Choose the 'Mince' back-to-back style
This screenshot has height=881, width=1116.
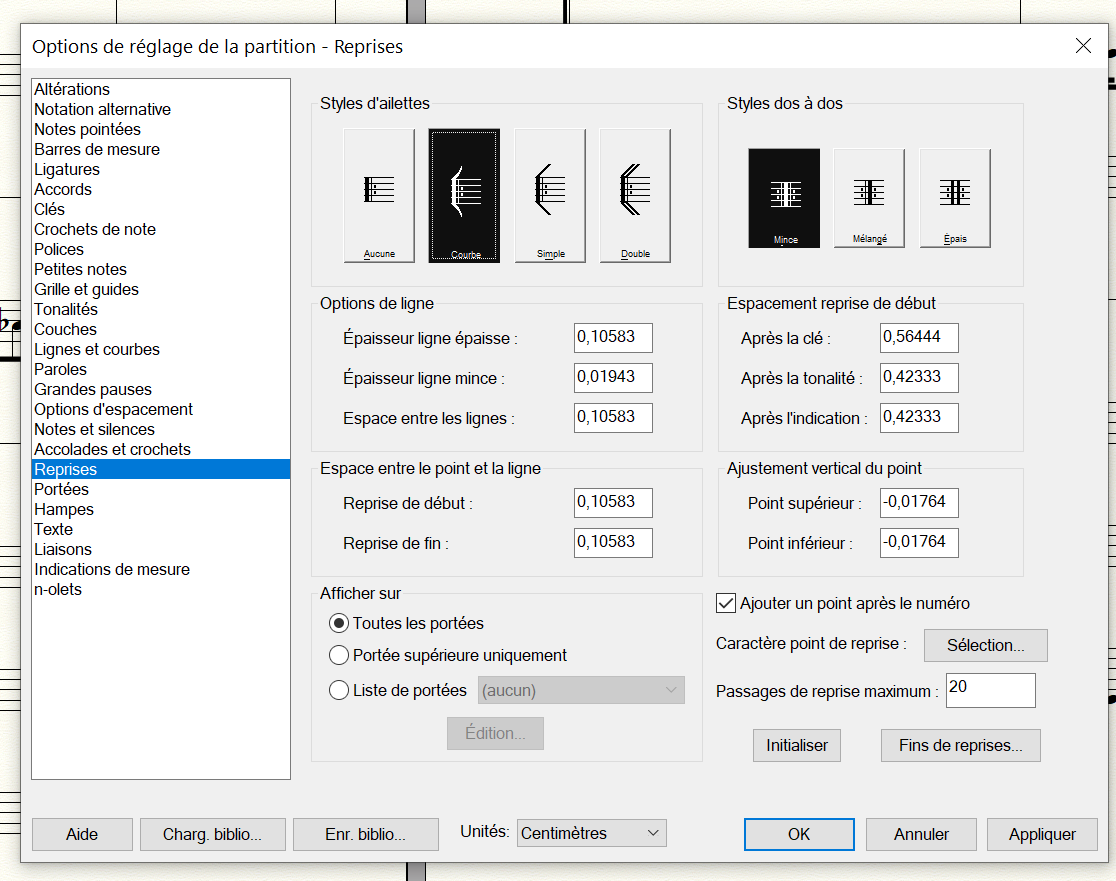click(784, 198)
